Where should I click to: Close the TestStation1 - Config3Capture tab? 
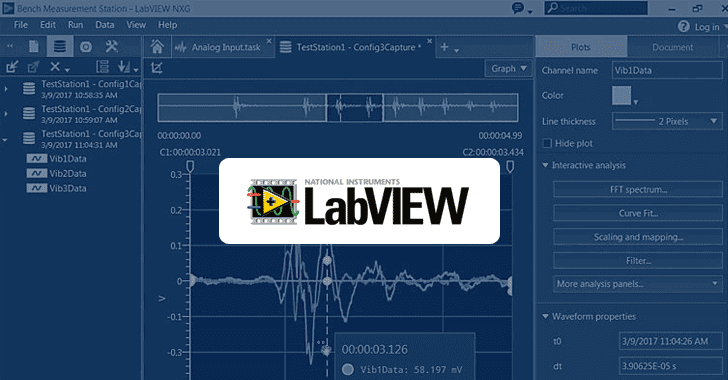click(429, 41)
